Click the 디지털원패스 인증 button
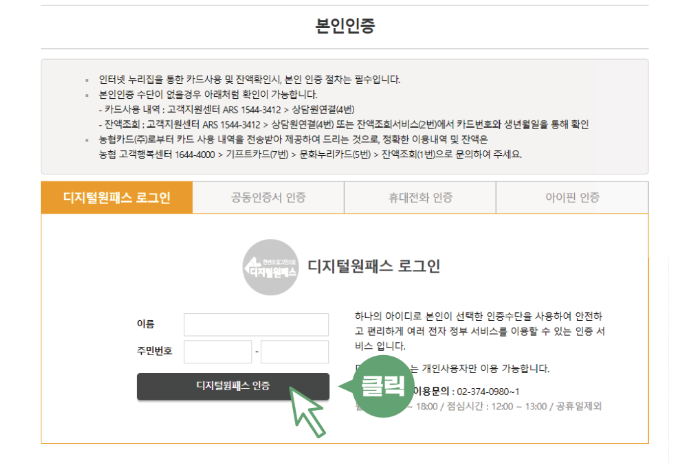The image size is (674, 473). (233, 386)
